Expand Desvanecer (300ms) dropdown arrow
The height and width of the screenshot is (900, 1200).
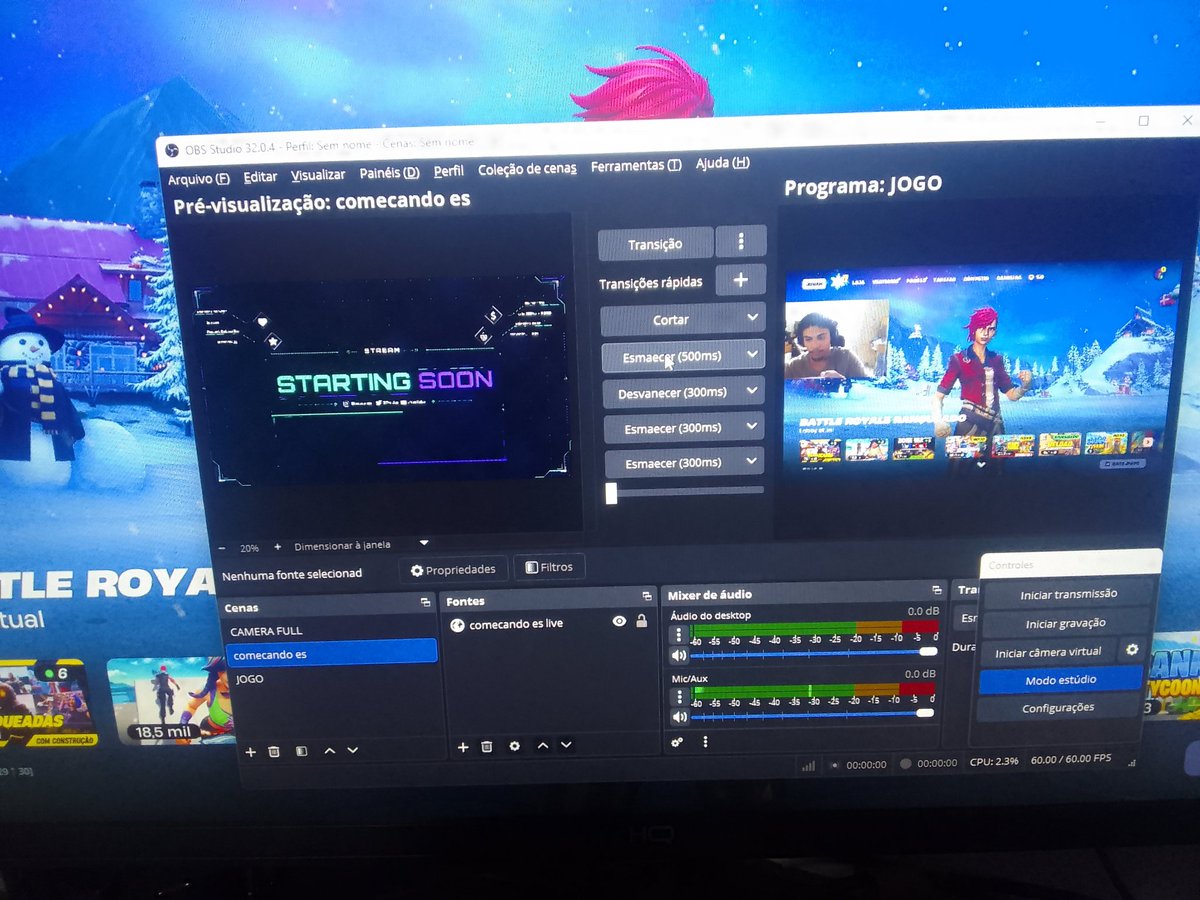pos(752,390)
